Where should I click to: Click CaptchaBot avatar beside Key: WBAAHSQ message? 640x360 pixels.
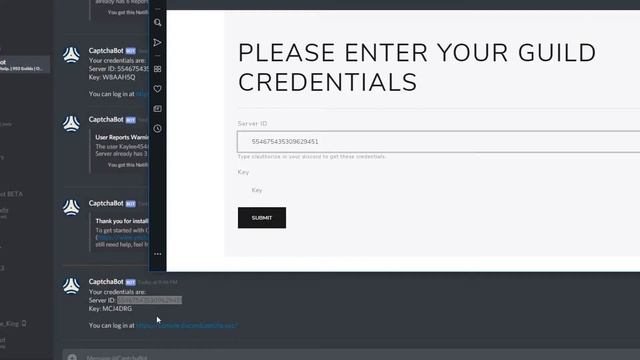pos(71,55)
